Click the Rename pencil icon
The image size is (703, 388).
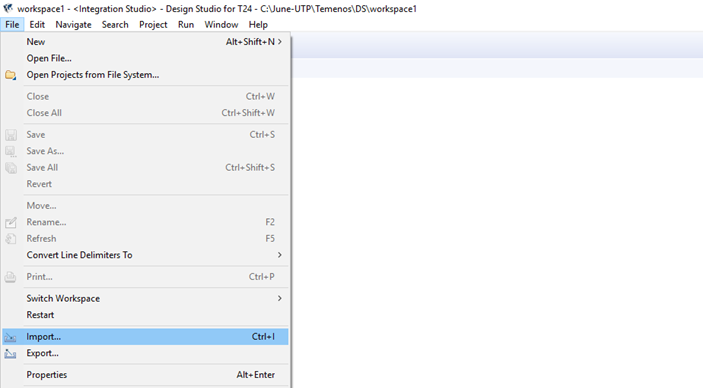(11, 222)
